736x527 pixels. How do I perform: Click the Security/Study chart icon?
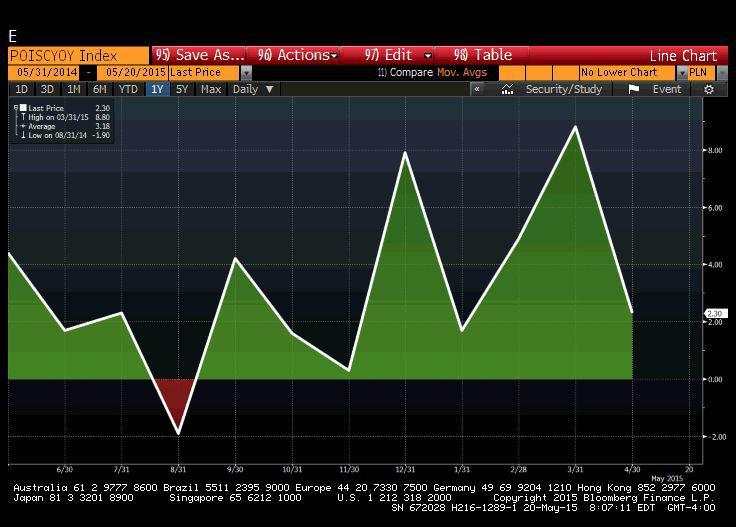coord(508,89)
